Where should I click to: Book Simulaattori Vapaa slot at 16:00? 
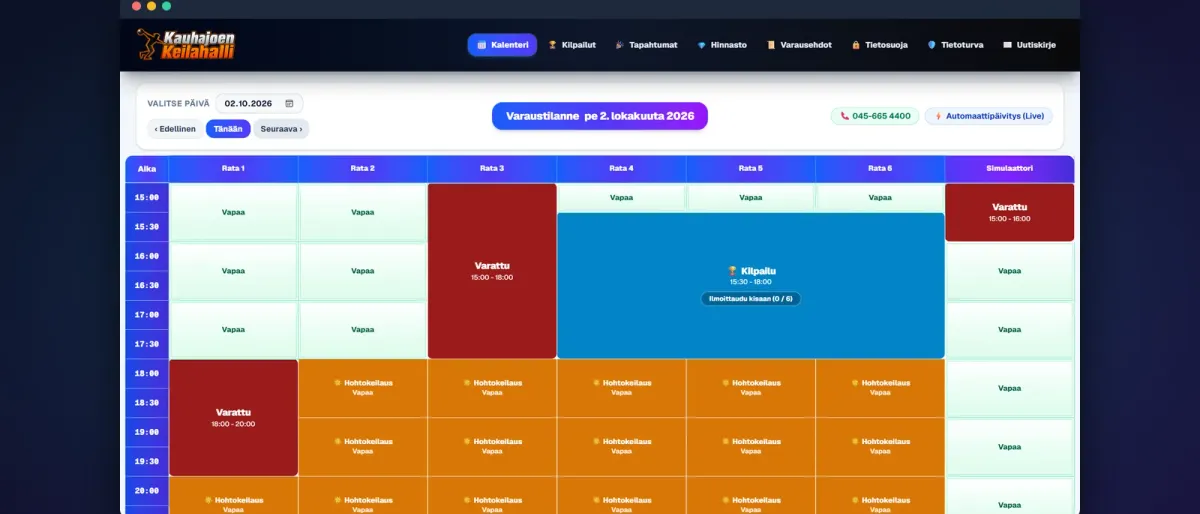[x=1010, y=271]
